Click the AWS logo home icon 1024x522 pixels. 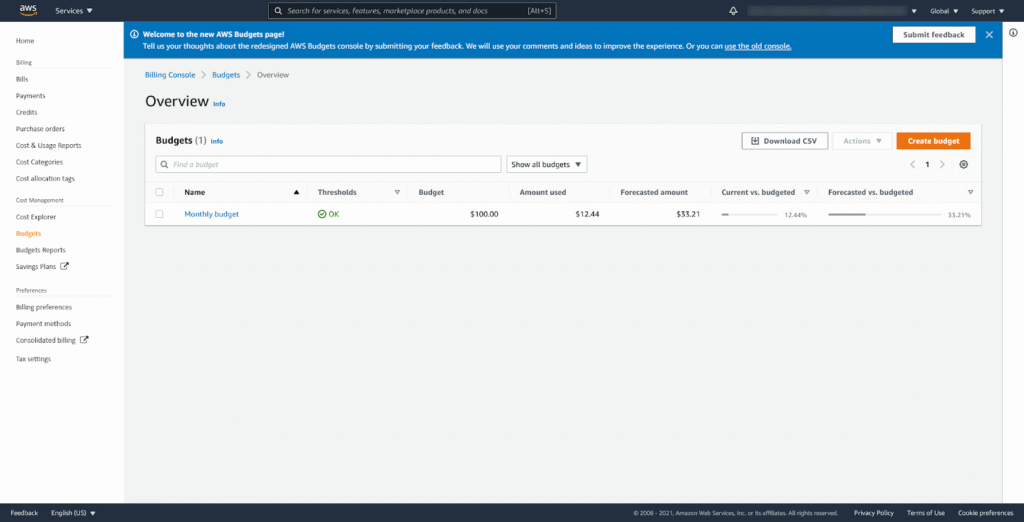pyautogui.click(x=28, y=10)
